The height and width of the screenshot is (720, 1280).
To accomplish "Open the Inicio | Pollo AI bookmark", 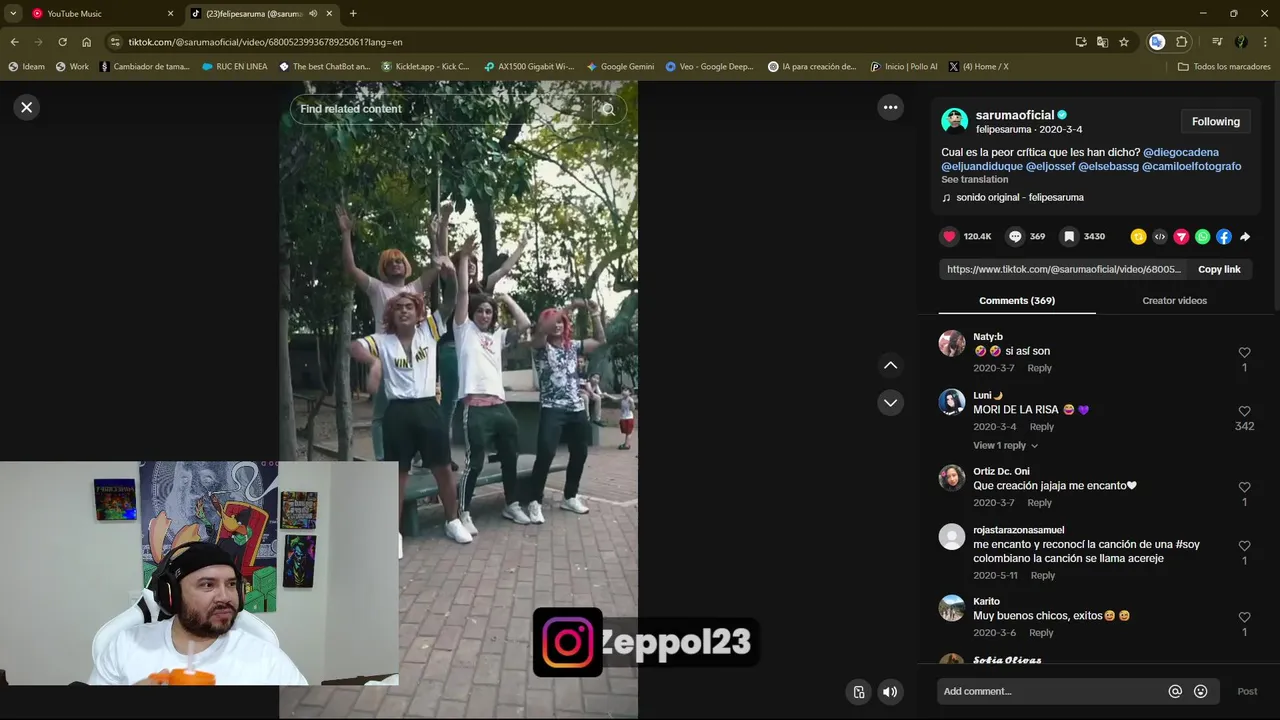I will tap(904, 67).
